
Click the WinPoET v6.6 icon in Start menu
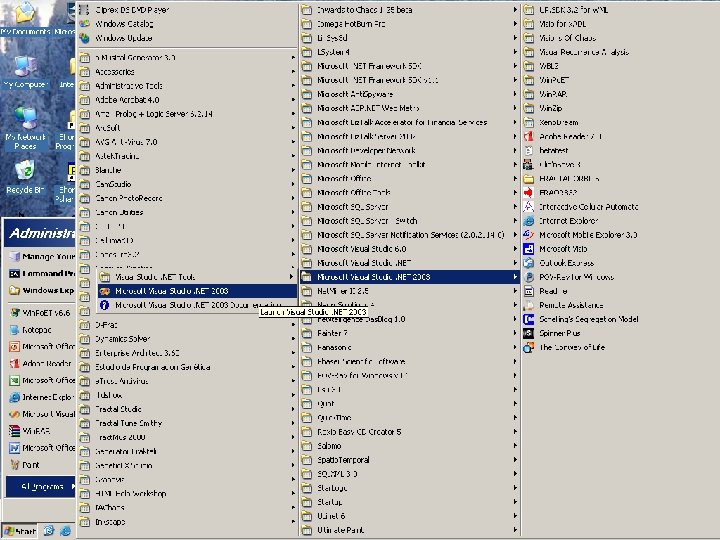click(x=15, y=313)
